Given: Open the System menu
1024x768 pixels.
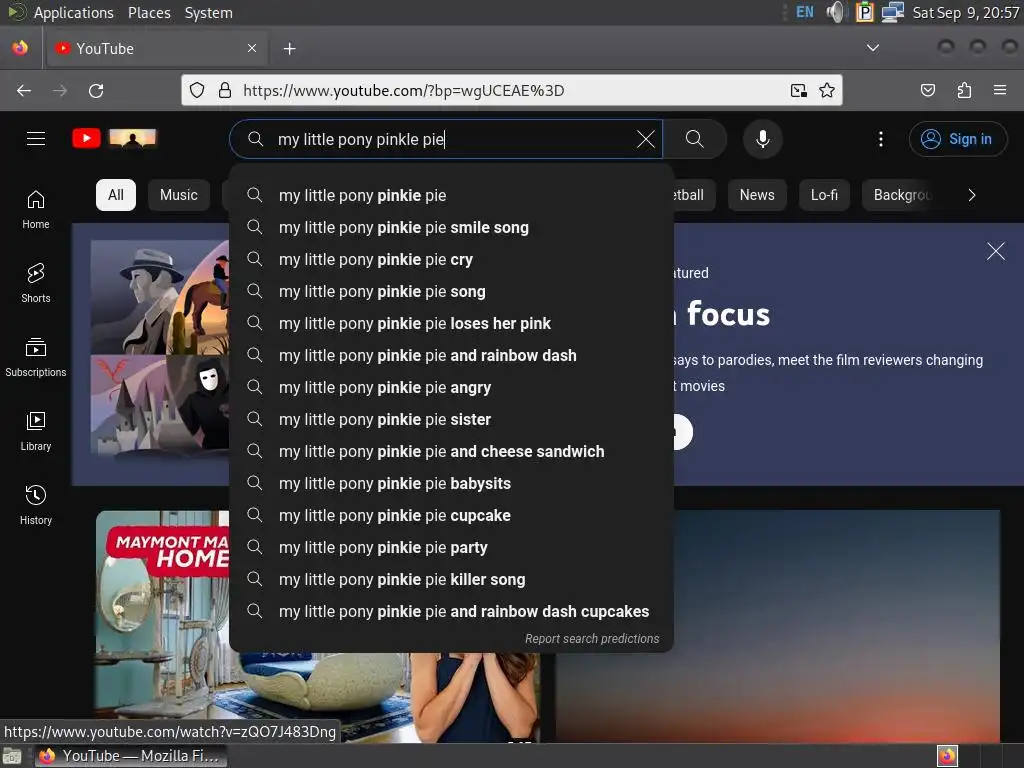Looking at the screenshot, I should tap(208, 12).
